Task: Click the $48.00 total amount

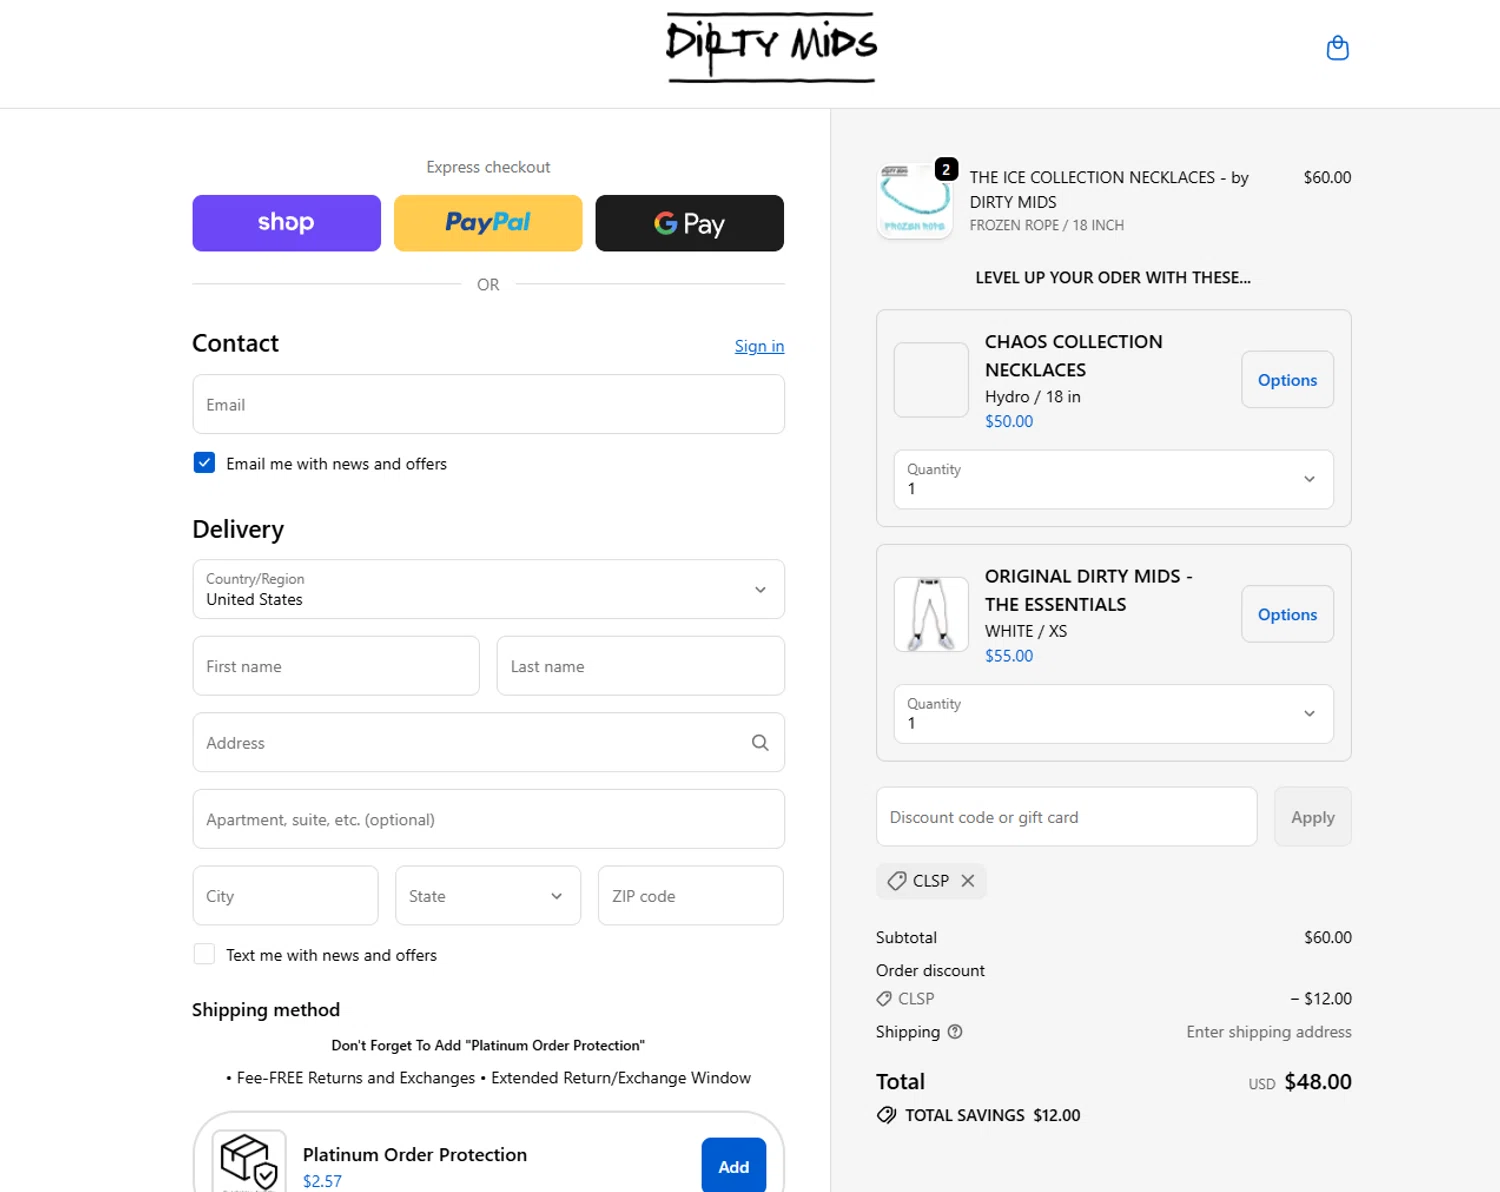Action: pos(1317,1082)
